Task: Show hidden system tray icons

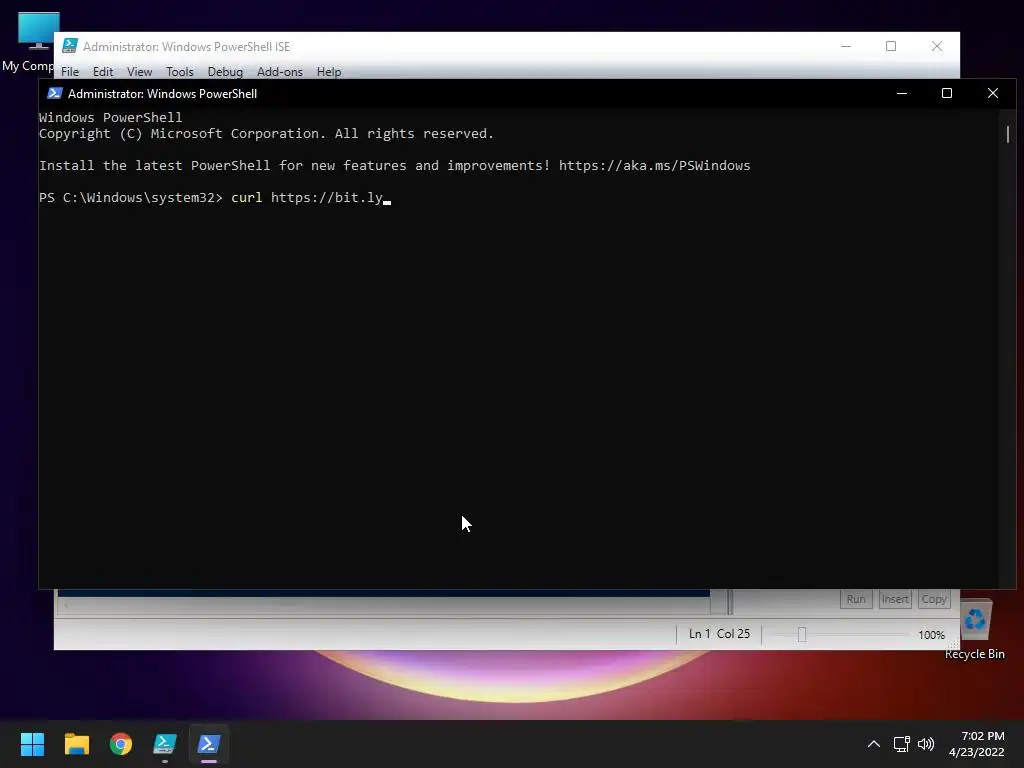Action: 874,744
